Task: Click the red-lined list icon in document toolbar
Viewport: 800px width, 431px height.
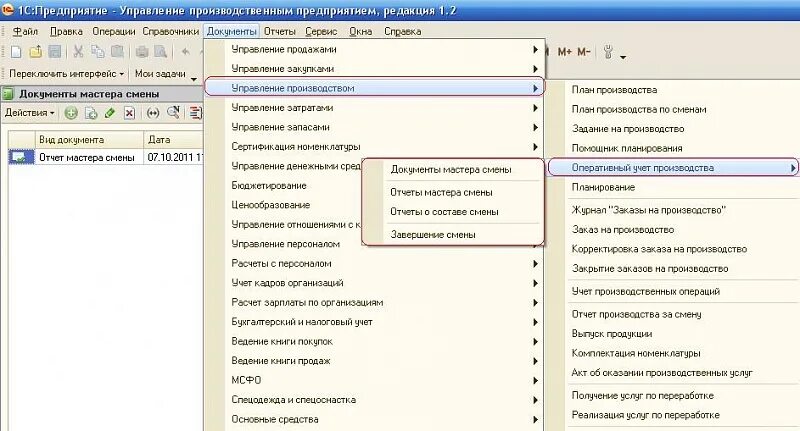Action: pyautogui.click(x=195, y=113)
